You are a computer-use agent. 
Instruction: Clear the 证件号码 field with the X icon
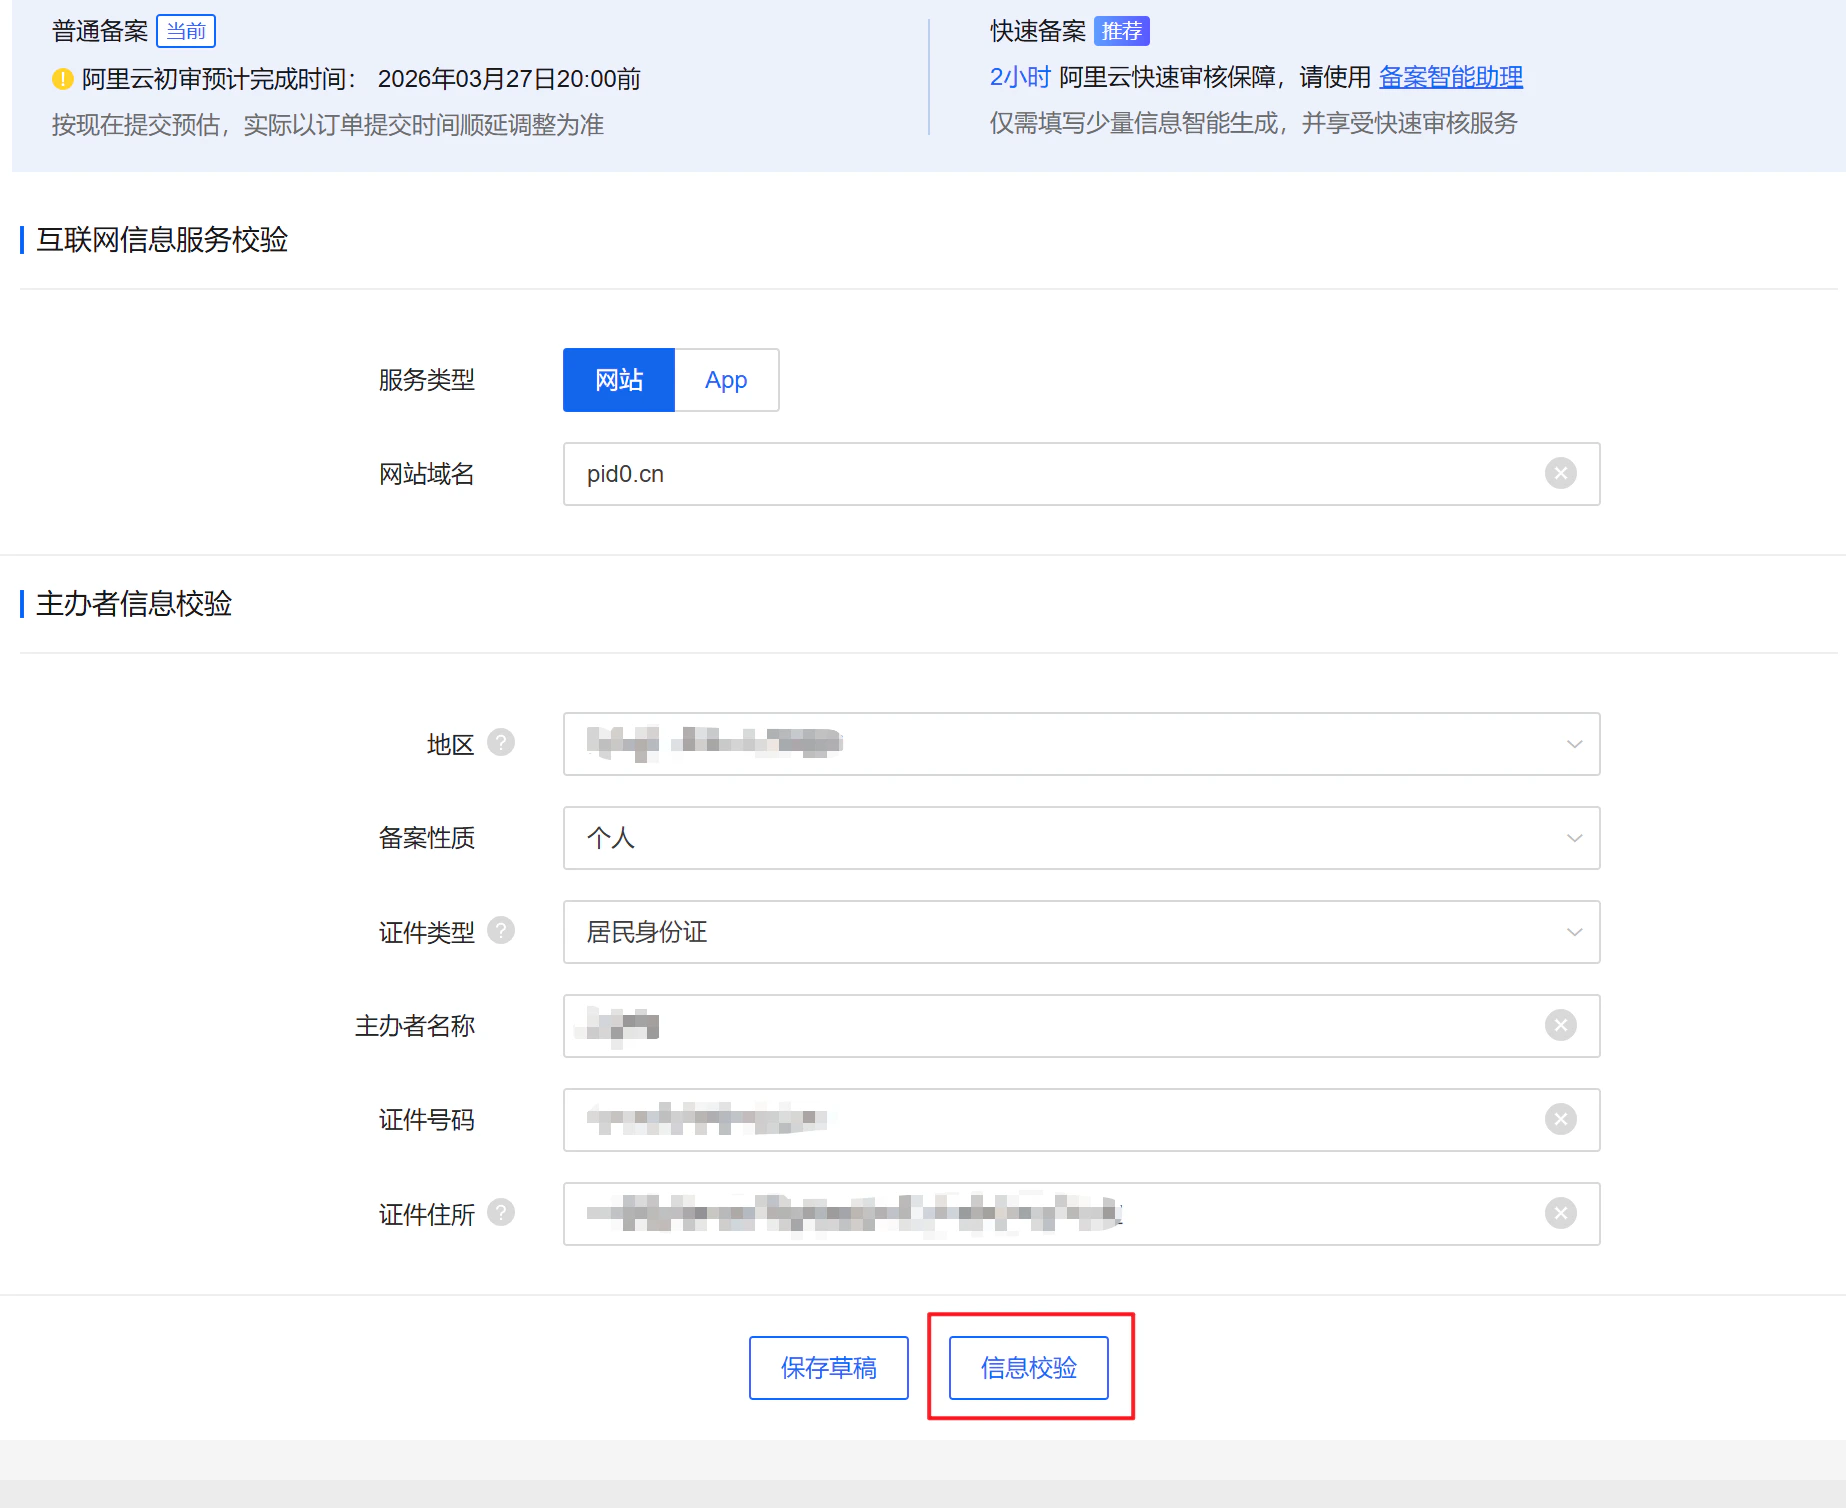point(1561,1120)
